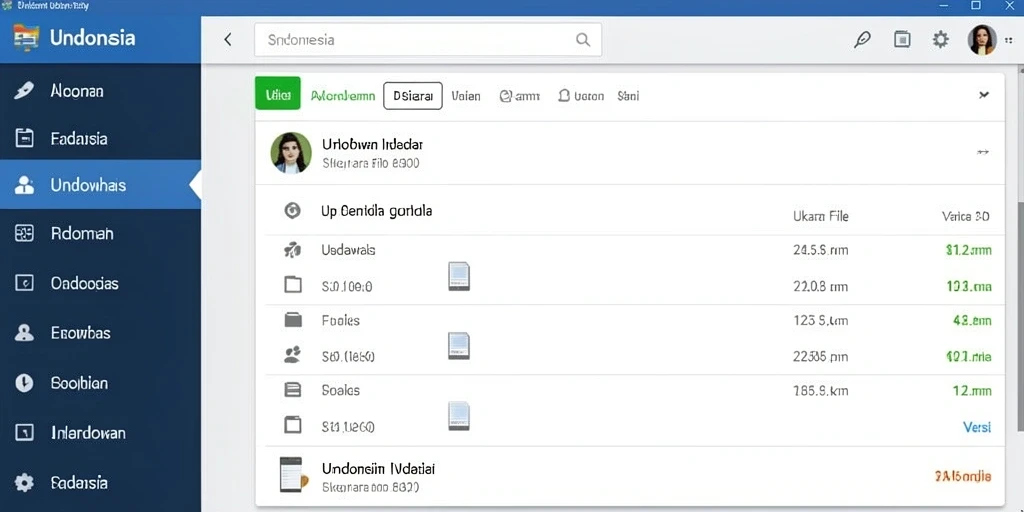Open the Uoron tab

[x=581, y=96]
